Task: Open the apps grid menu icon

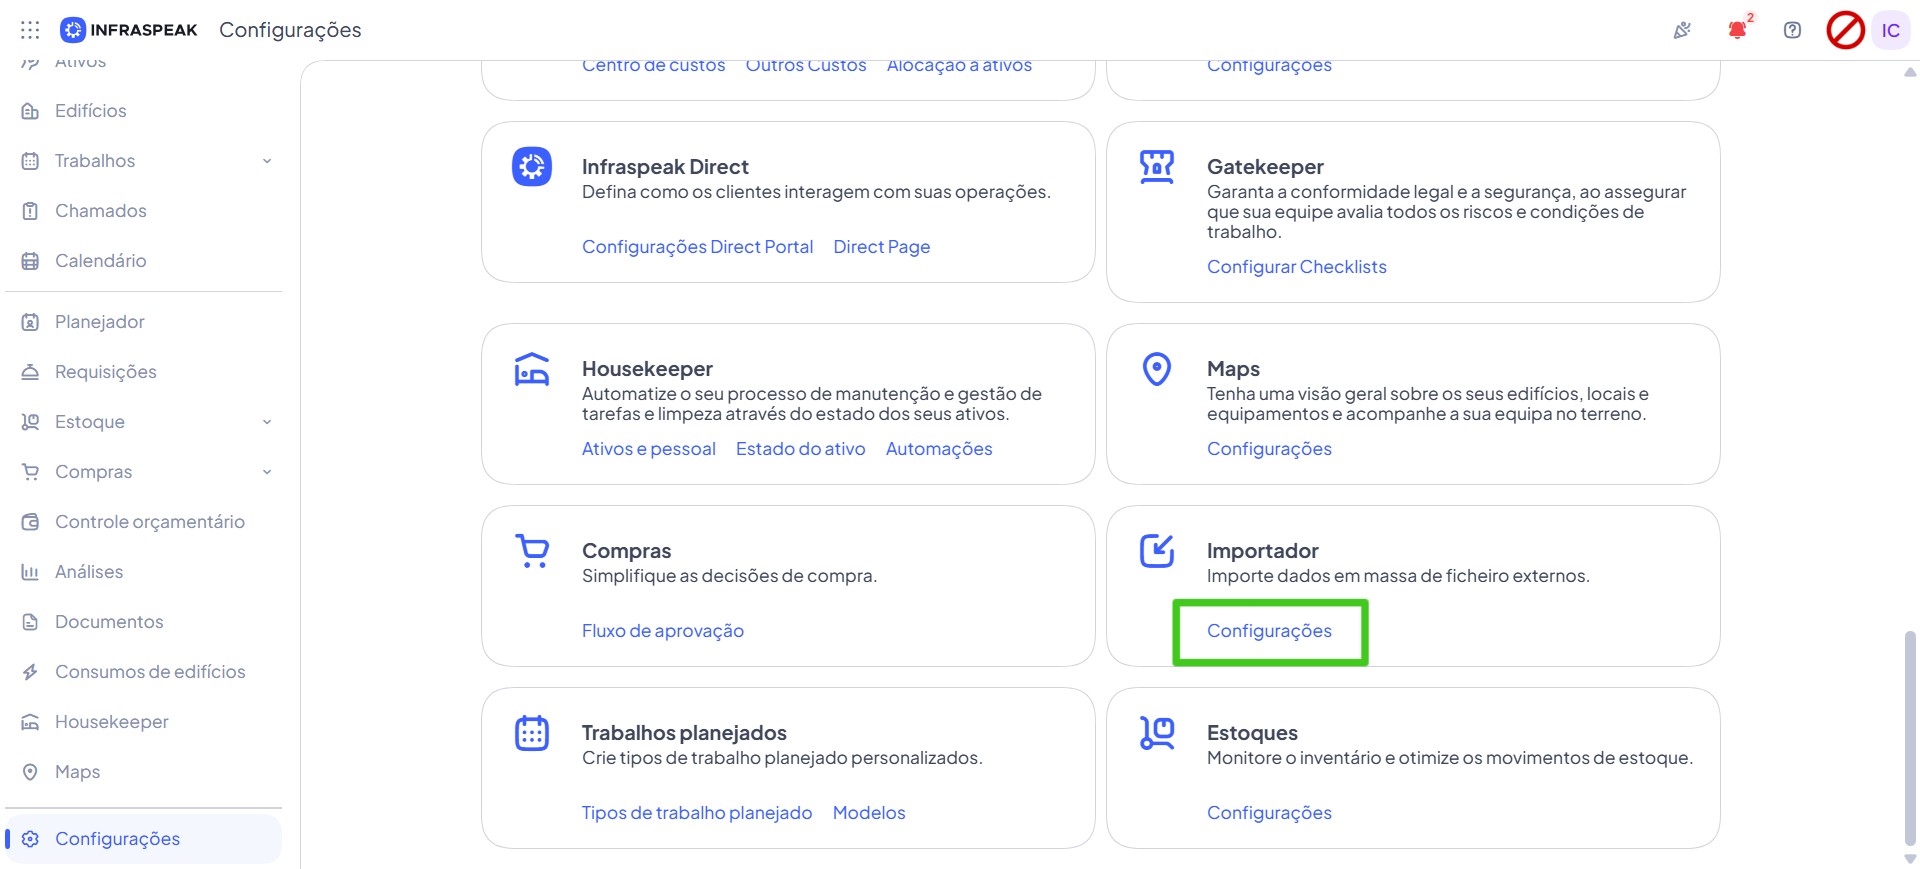Action: pyautogui.click(x=30, y=30)
